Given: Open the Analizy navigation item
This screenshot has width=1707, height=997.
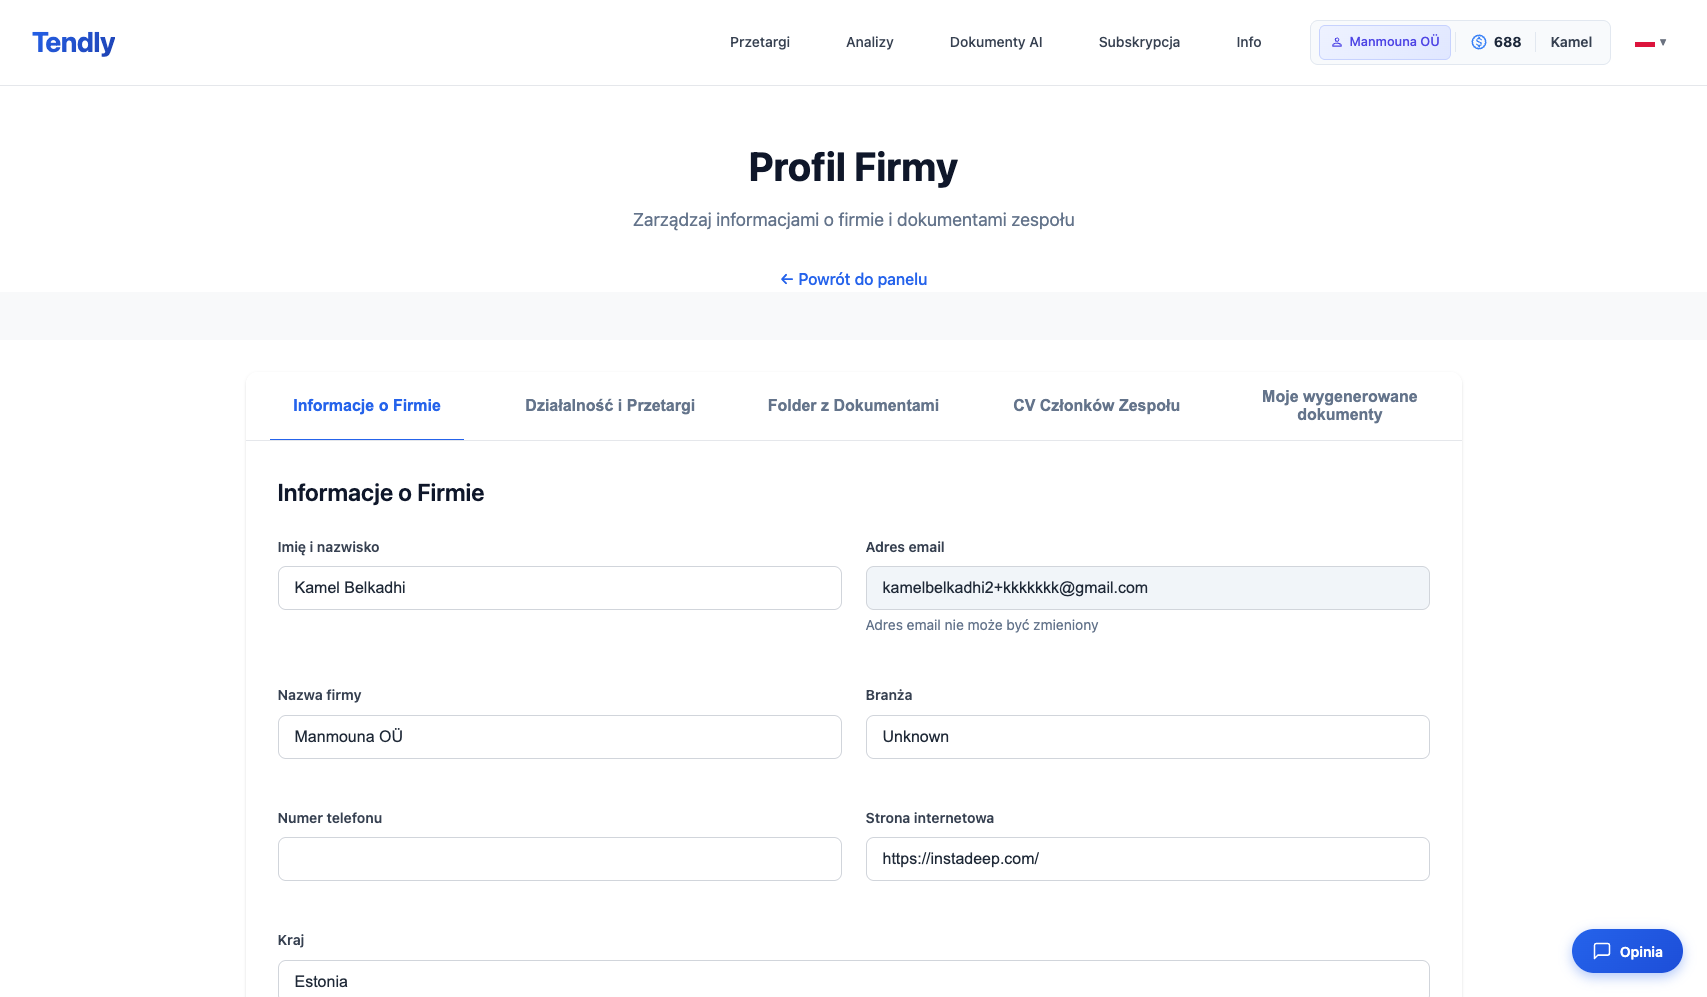Looking at the screenshot, I should (x=870, y=42).
